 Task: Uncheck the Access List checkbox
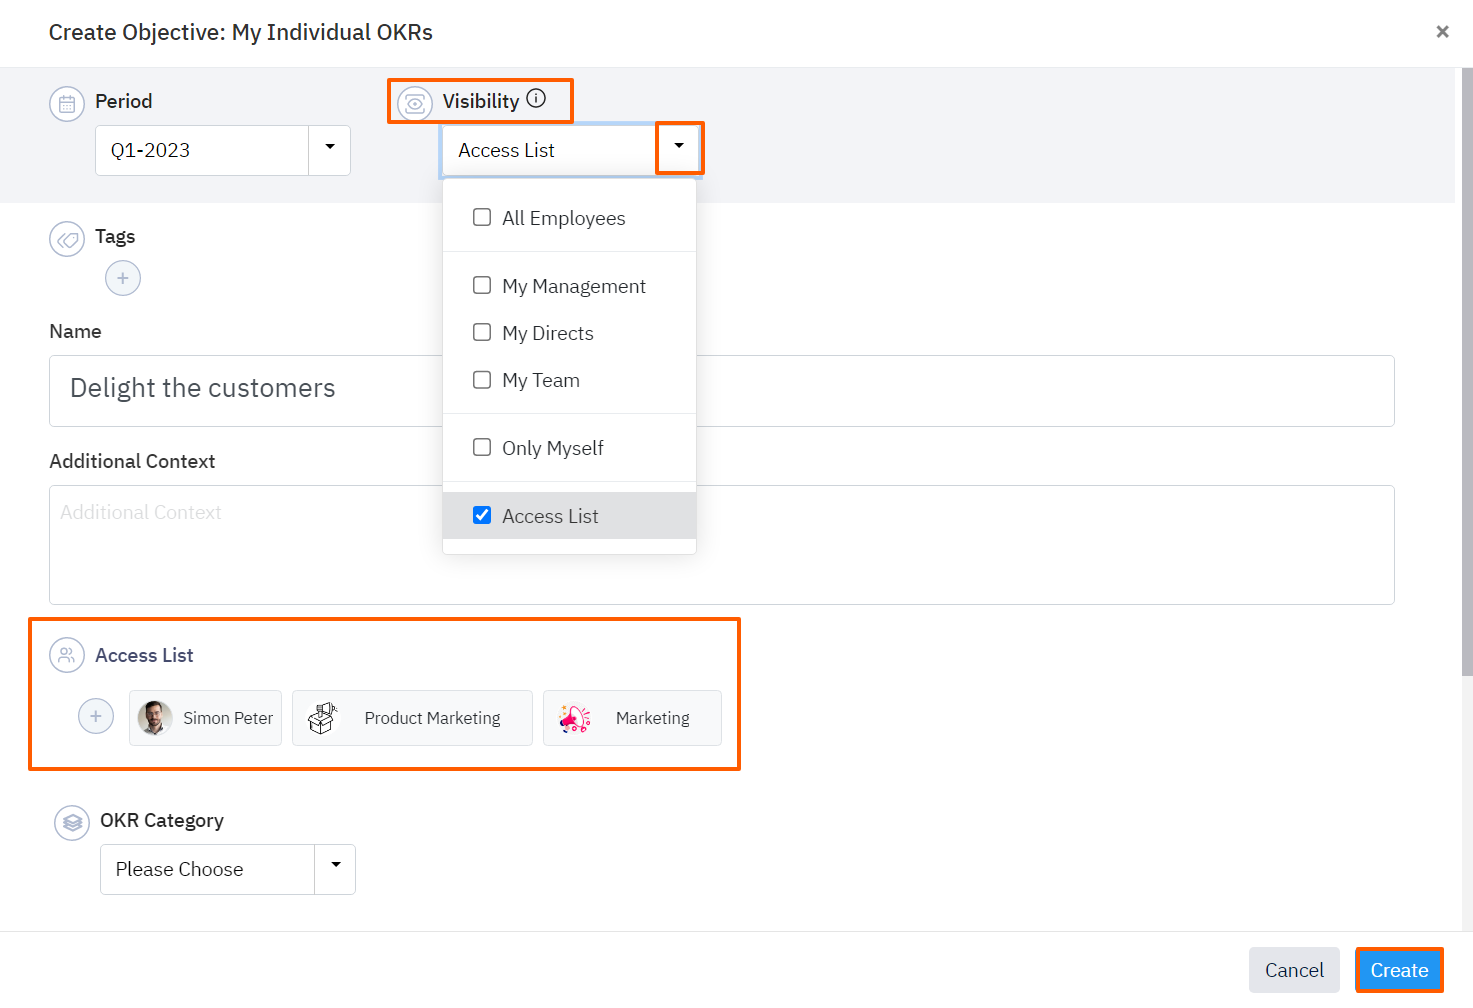482,514
